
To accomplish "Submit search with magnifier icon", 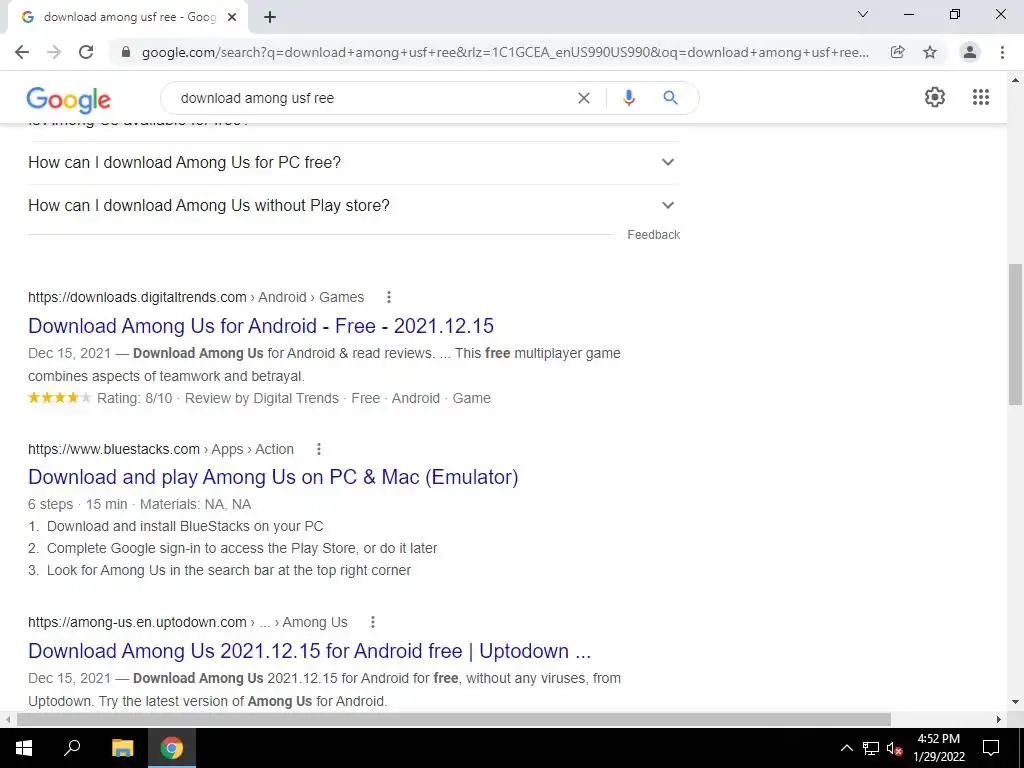I will pyautogui.click(x=670, y=98).
